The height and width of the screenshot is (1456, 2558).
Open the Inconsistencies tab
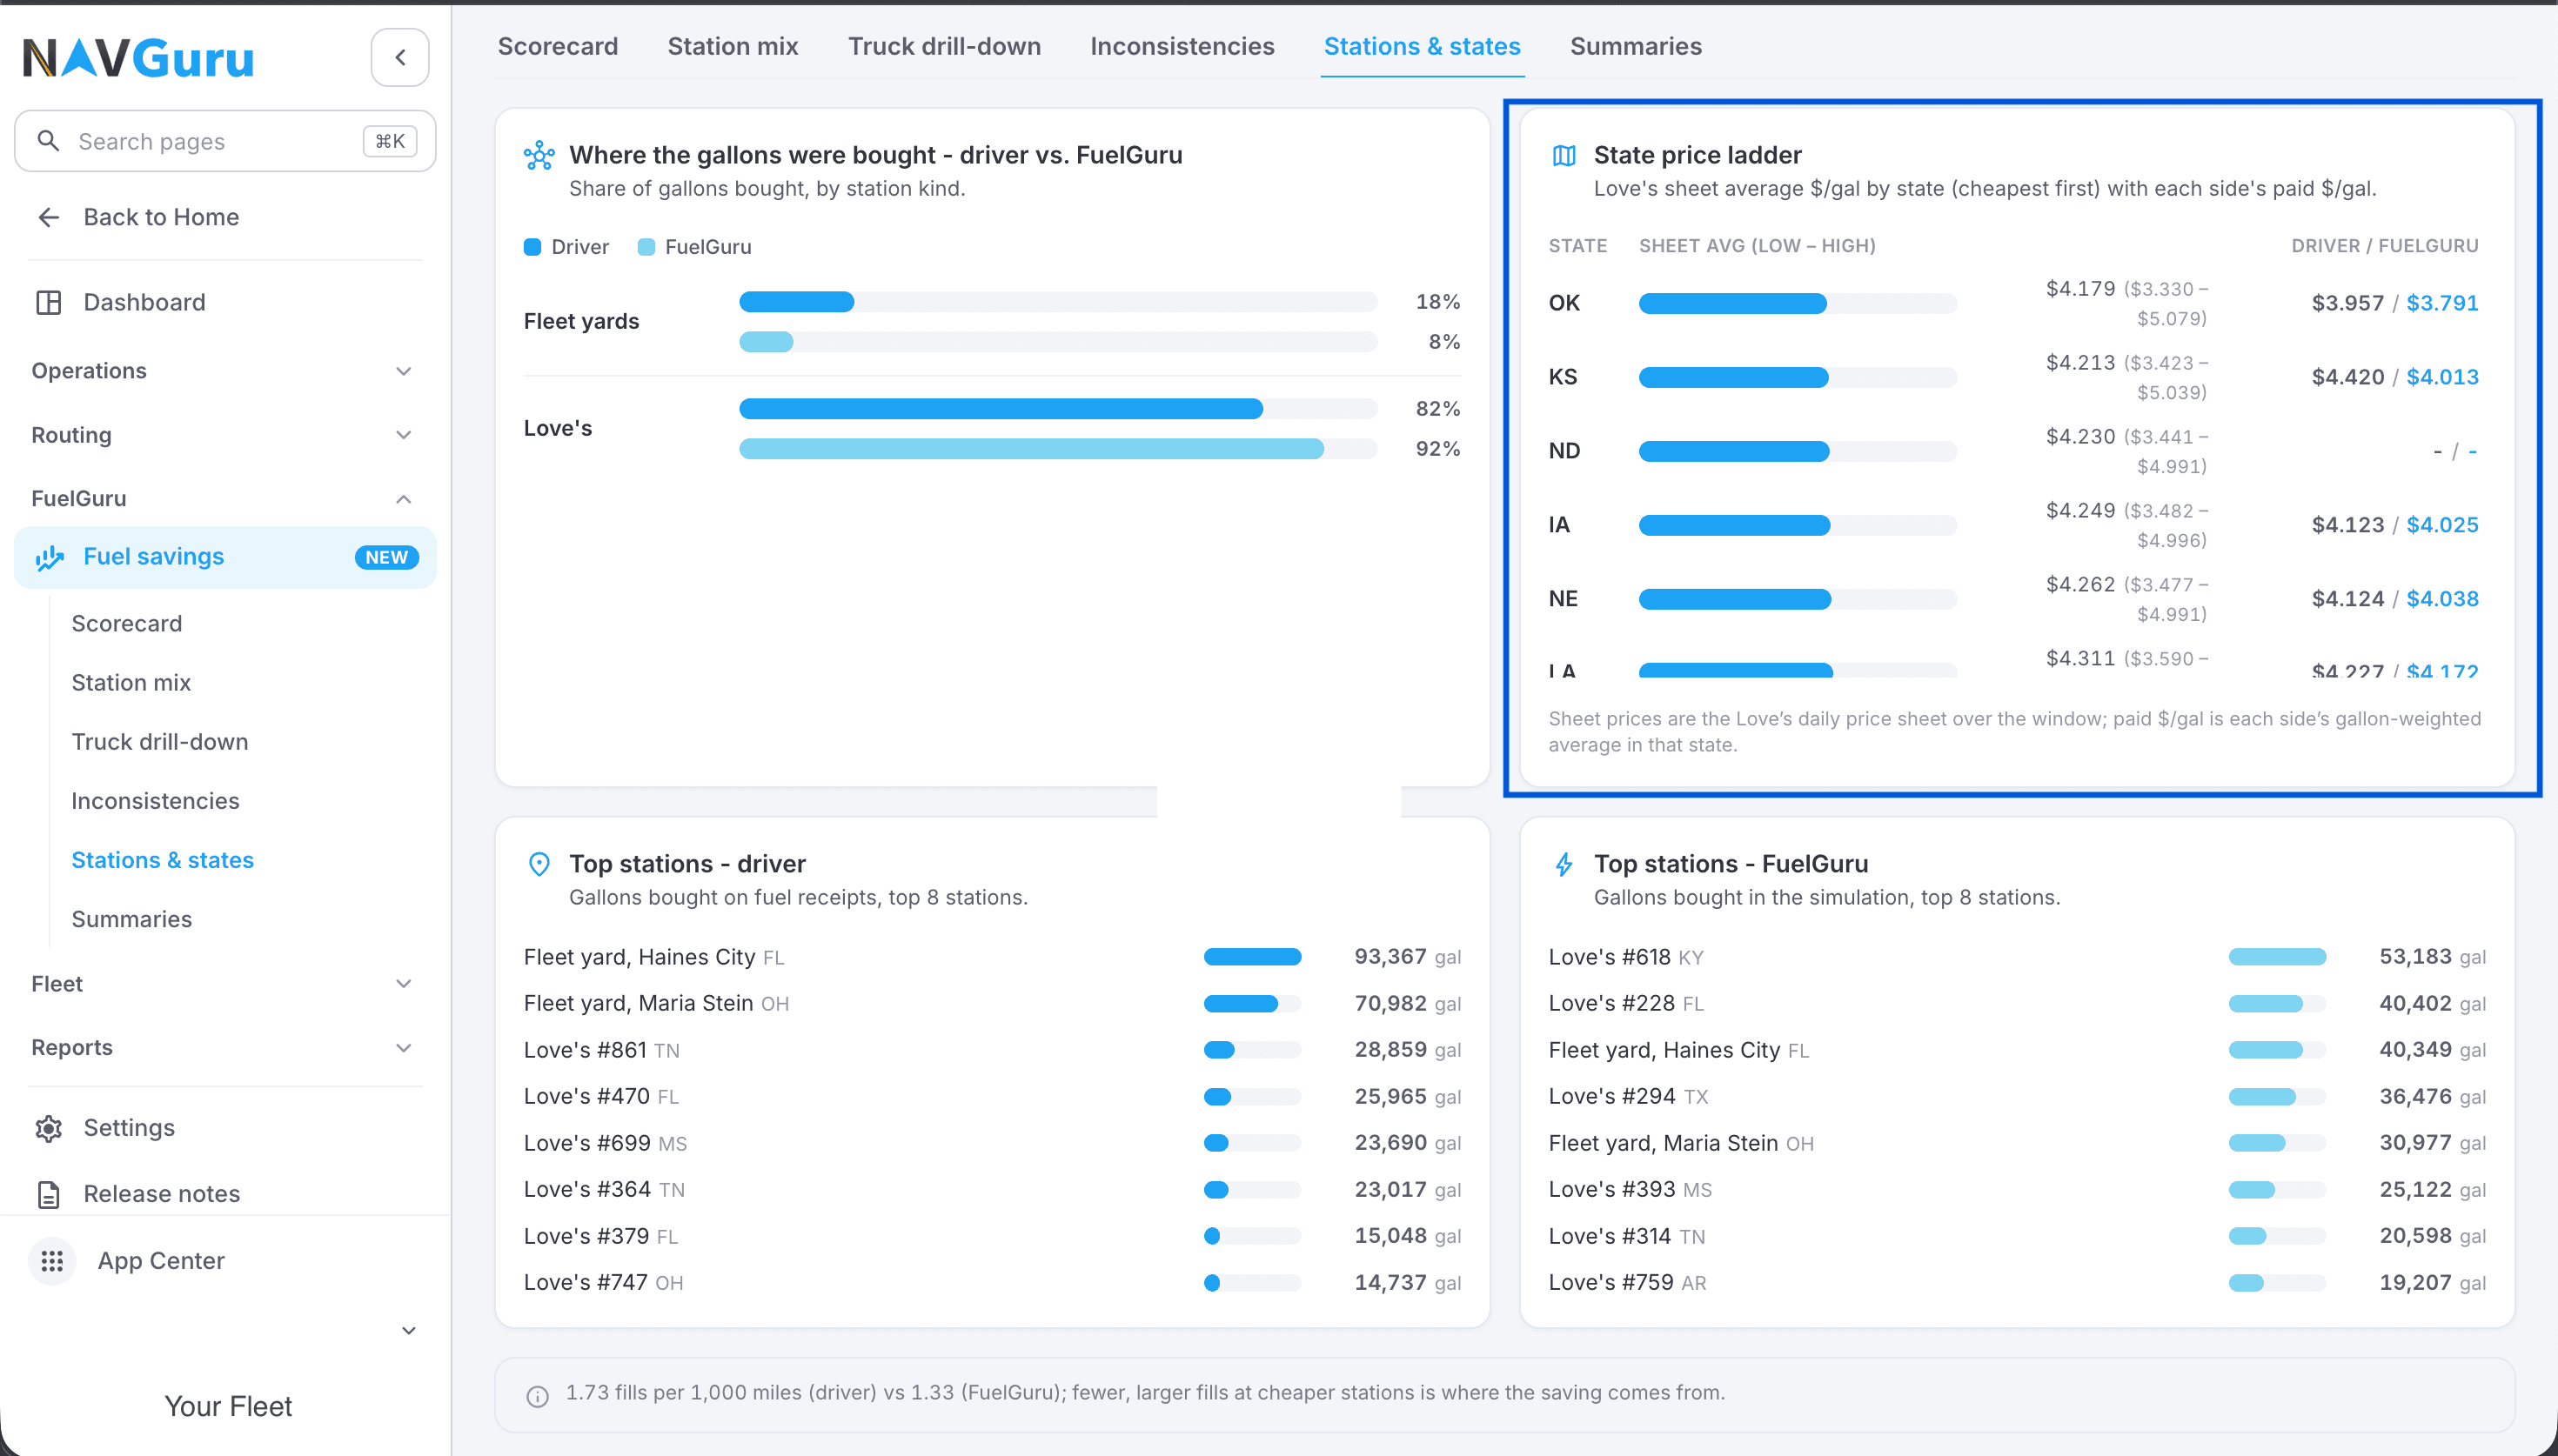click(x=1182, y=46)
